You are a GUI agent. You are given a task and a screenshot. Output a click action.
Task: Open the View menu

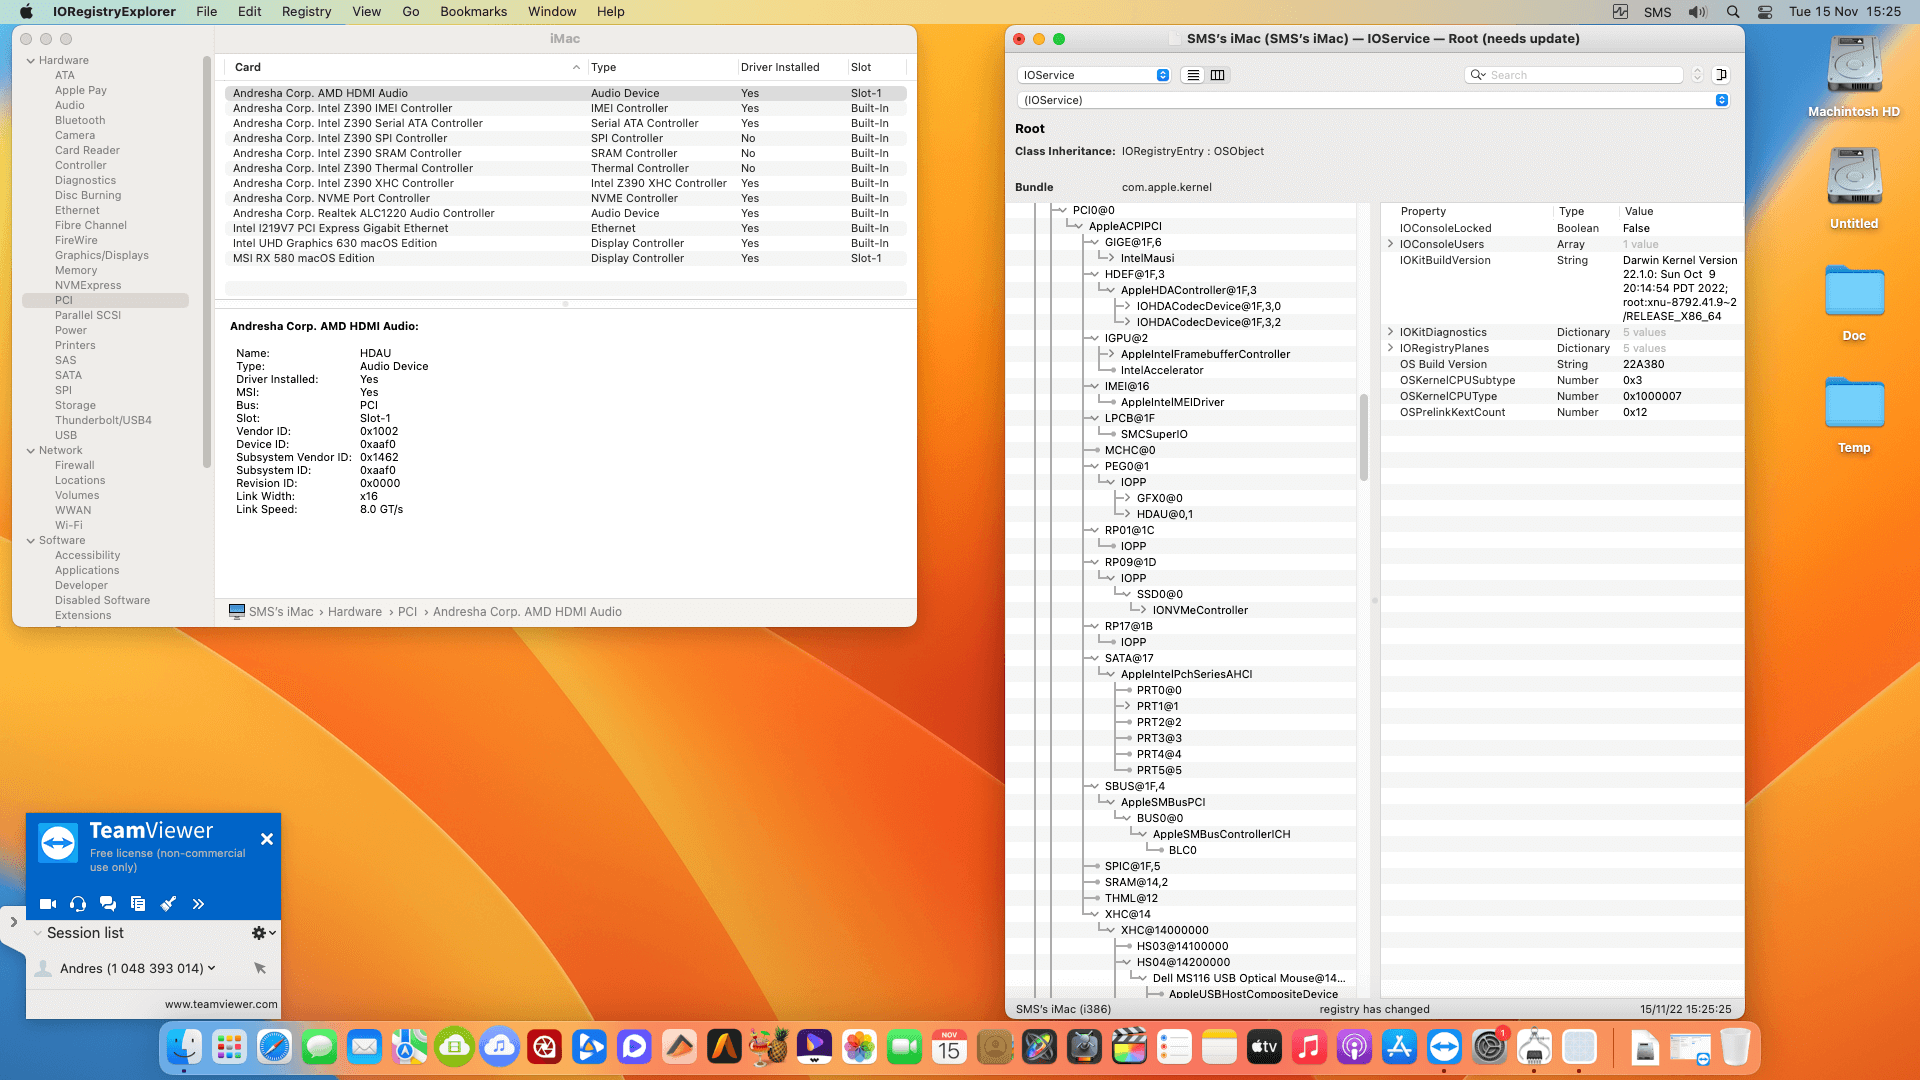click(x=367, y=12)
